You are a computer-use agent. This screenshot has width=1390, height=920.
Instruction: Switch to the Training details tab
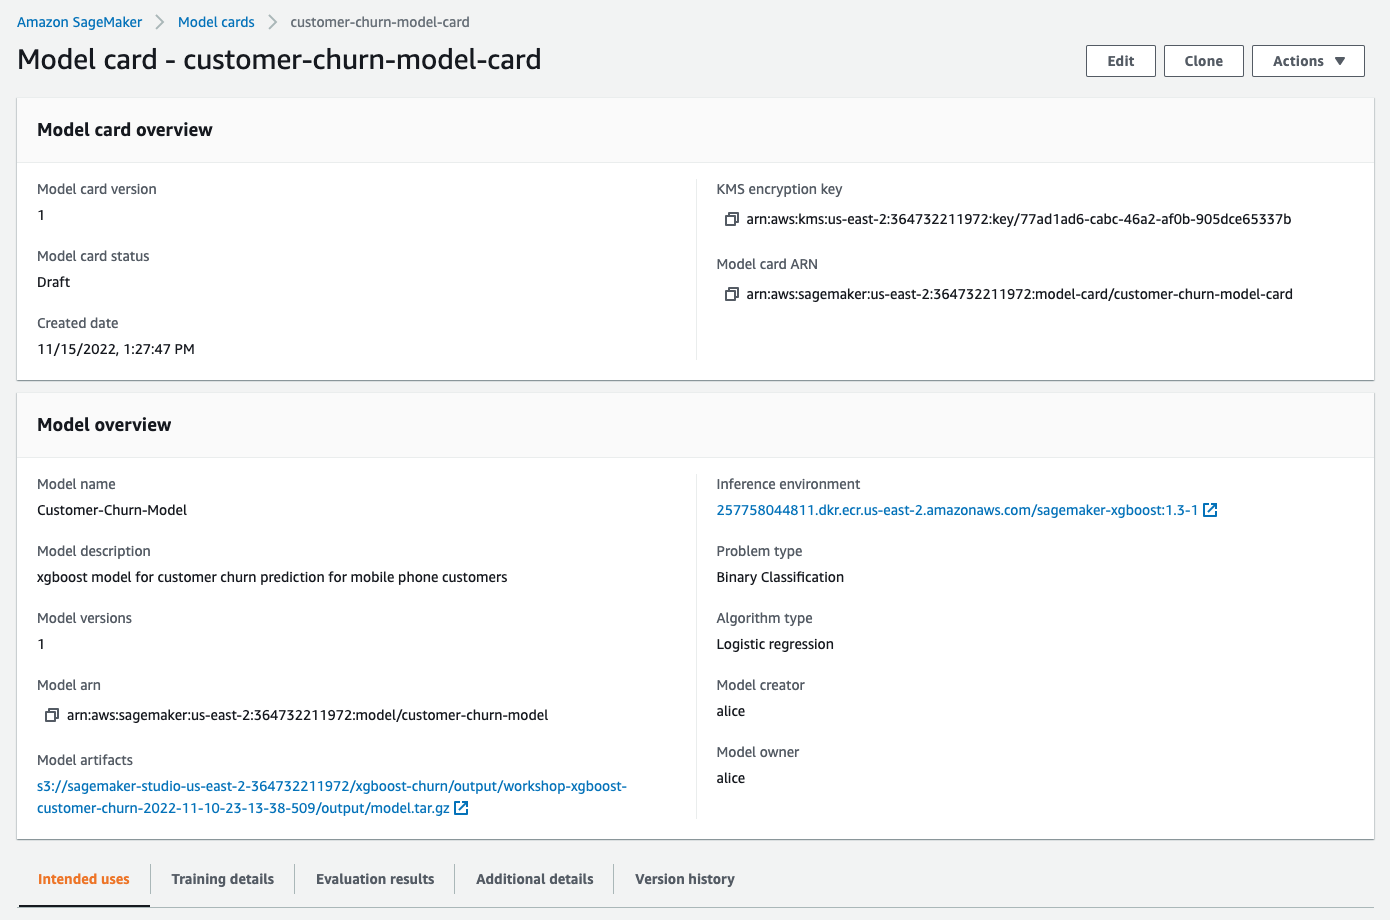pyautogui.click(x=222, y=879)
